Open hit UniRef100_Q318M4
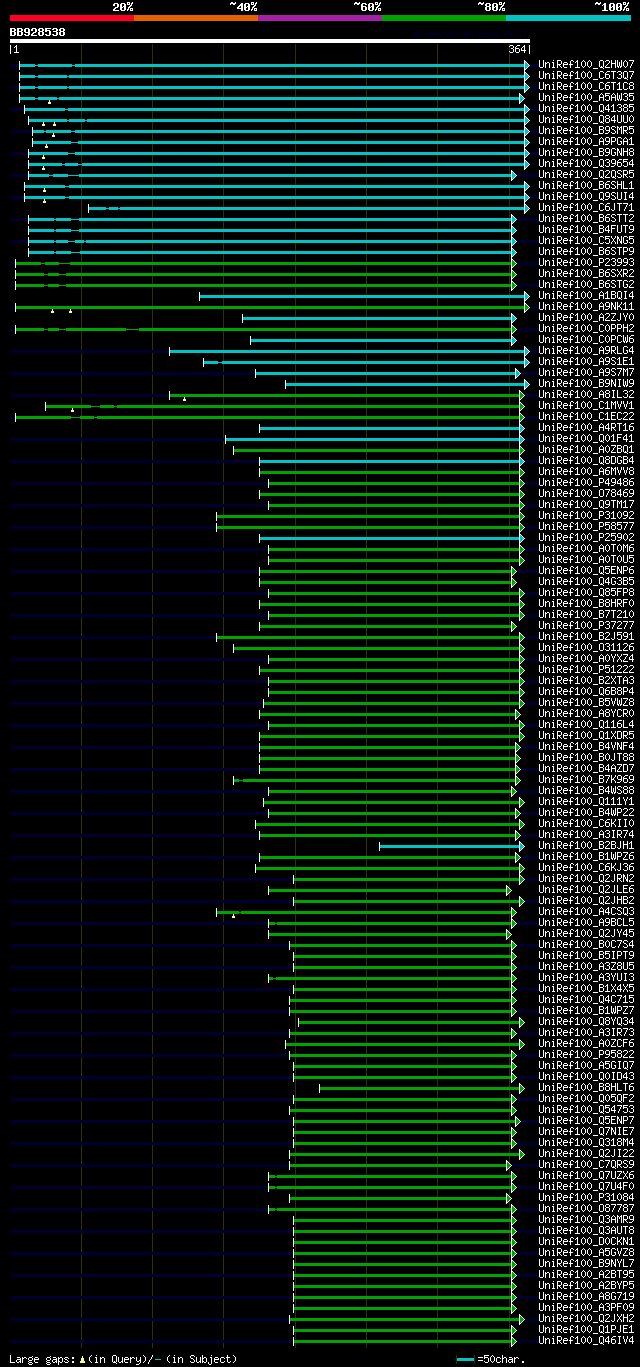 (x=586, y=1142)
